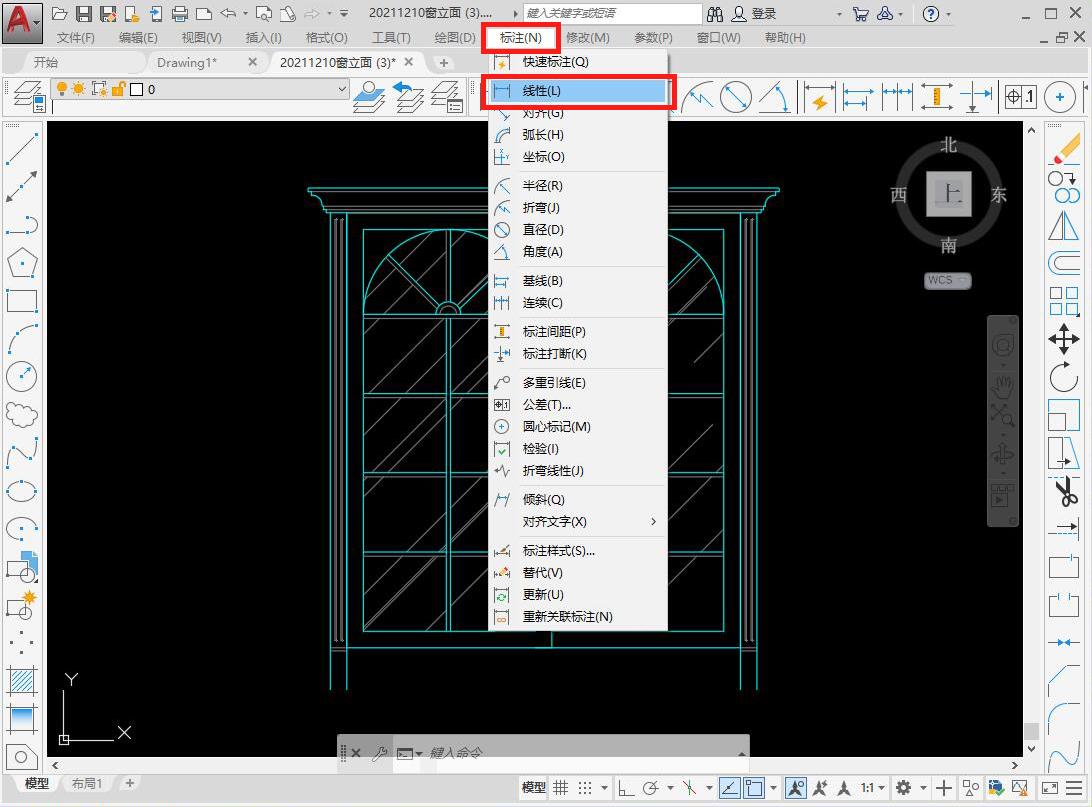Toggle polar tracking in status bar
1092x807 pixels.
[650, 788]
